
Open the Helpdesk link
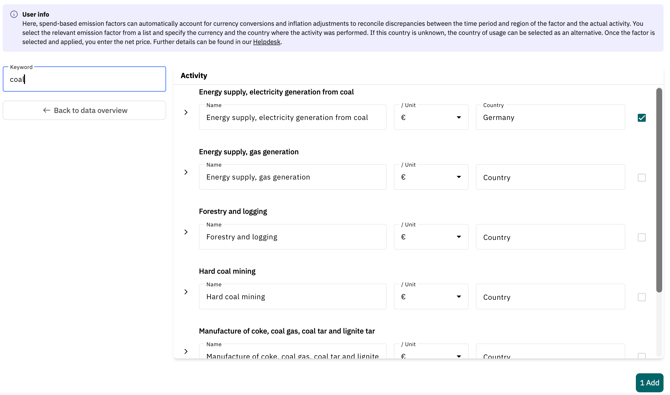click(267, 42)
